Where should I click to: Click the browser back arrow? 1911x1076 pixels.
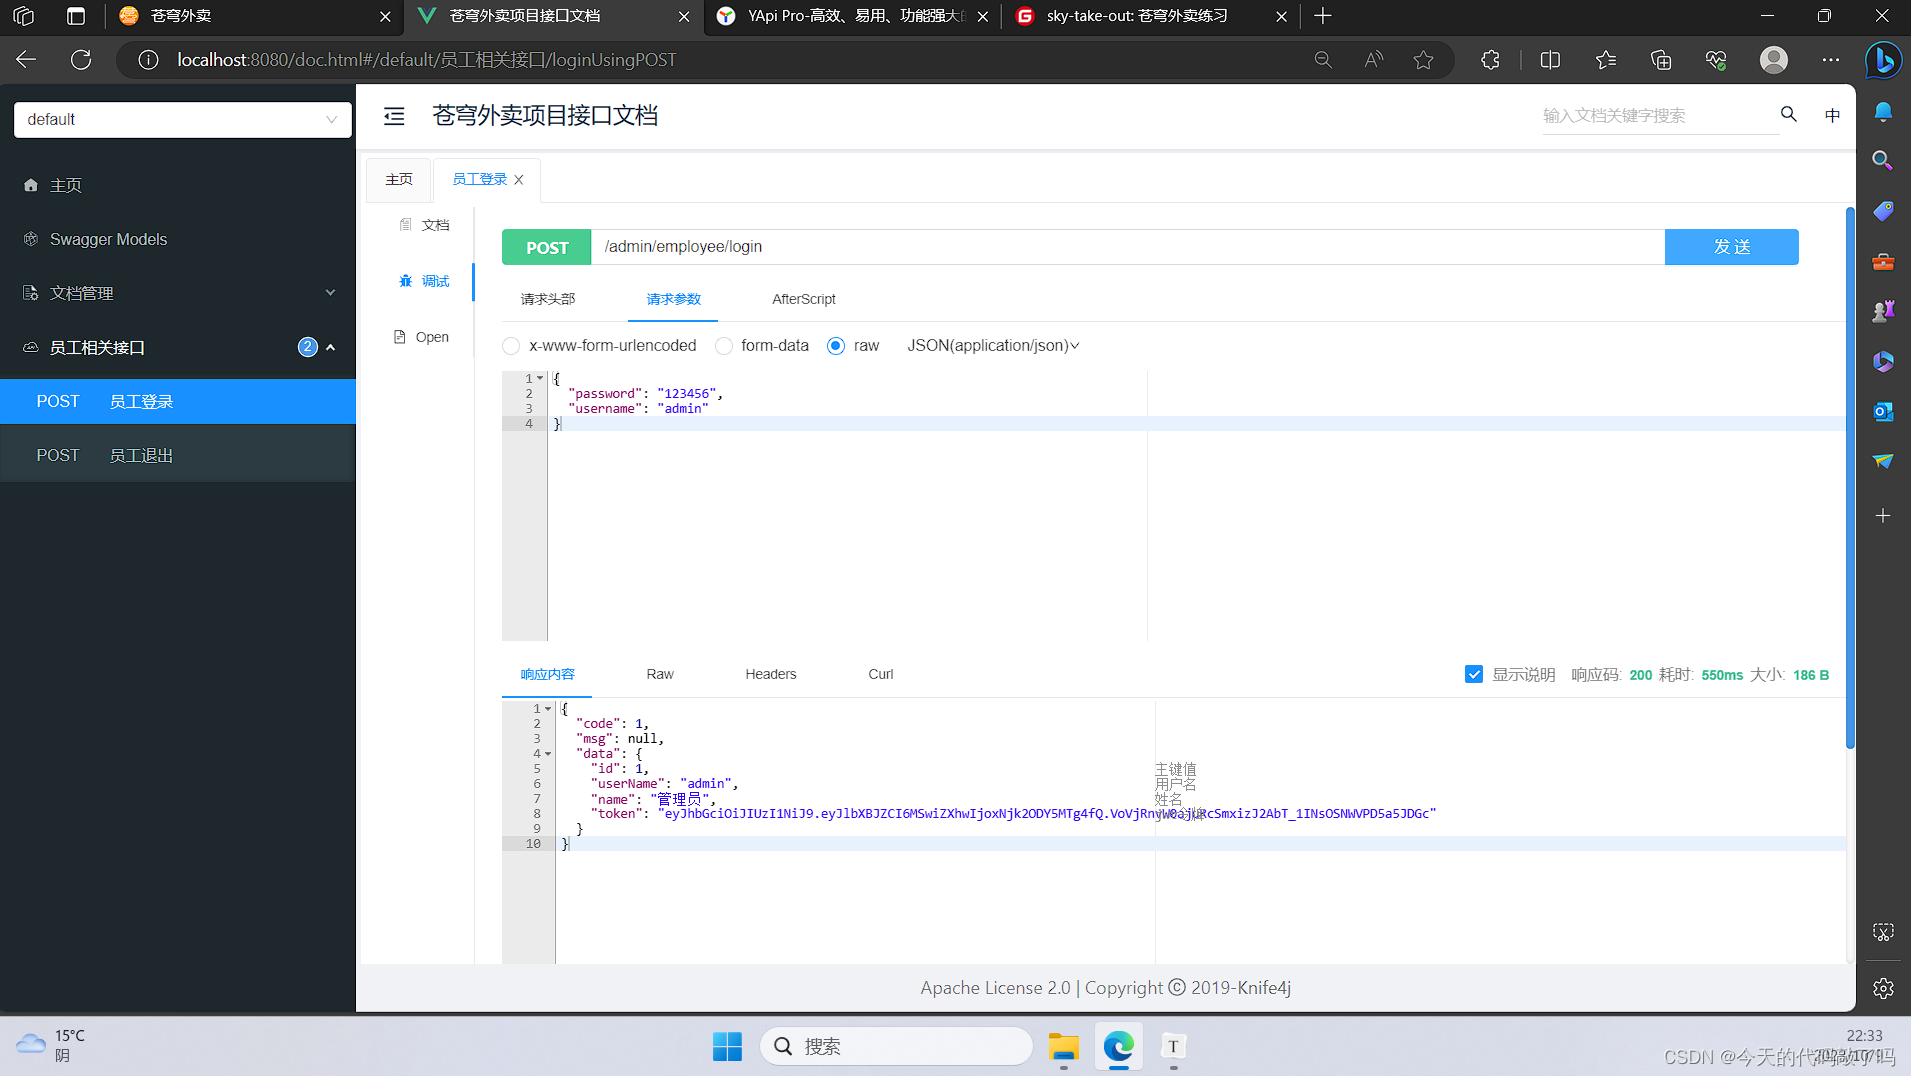[x=26, y=60]
